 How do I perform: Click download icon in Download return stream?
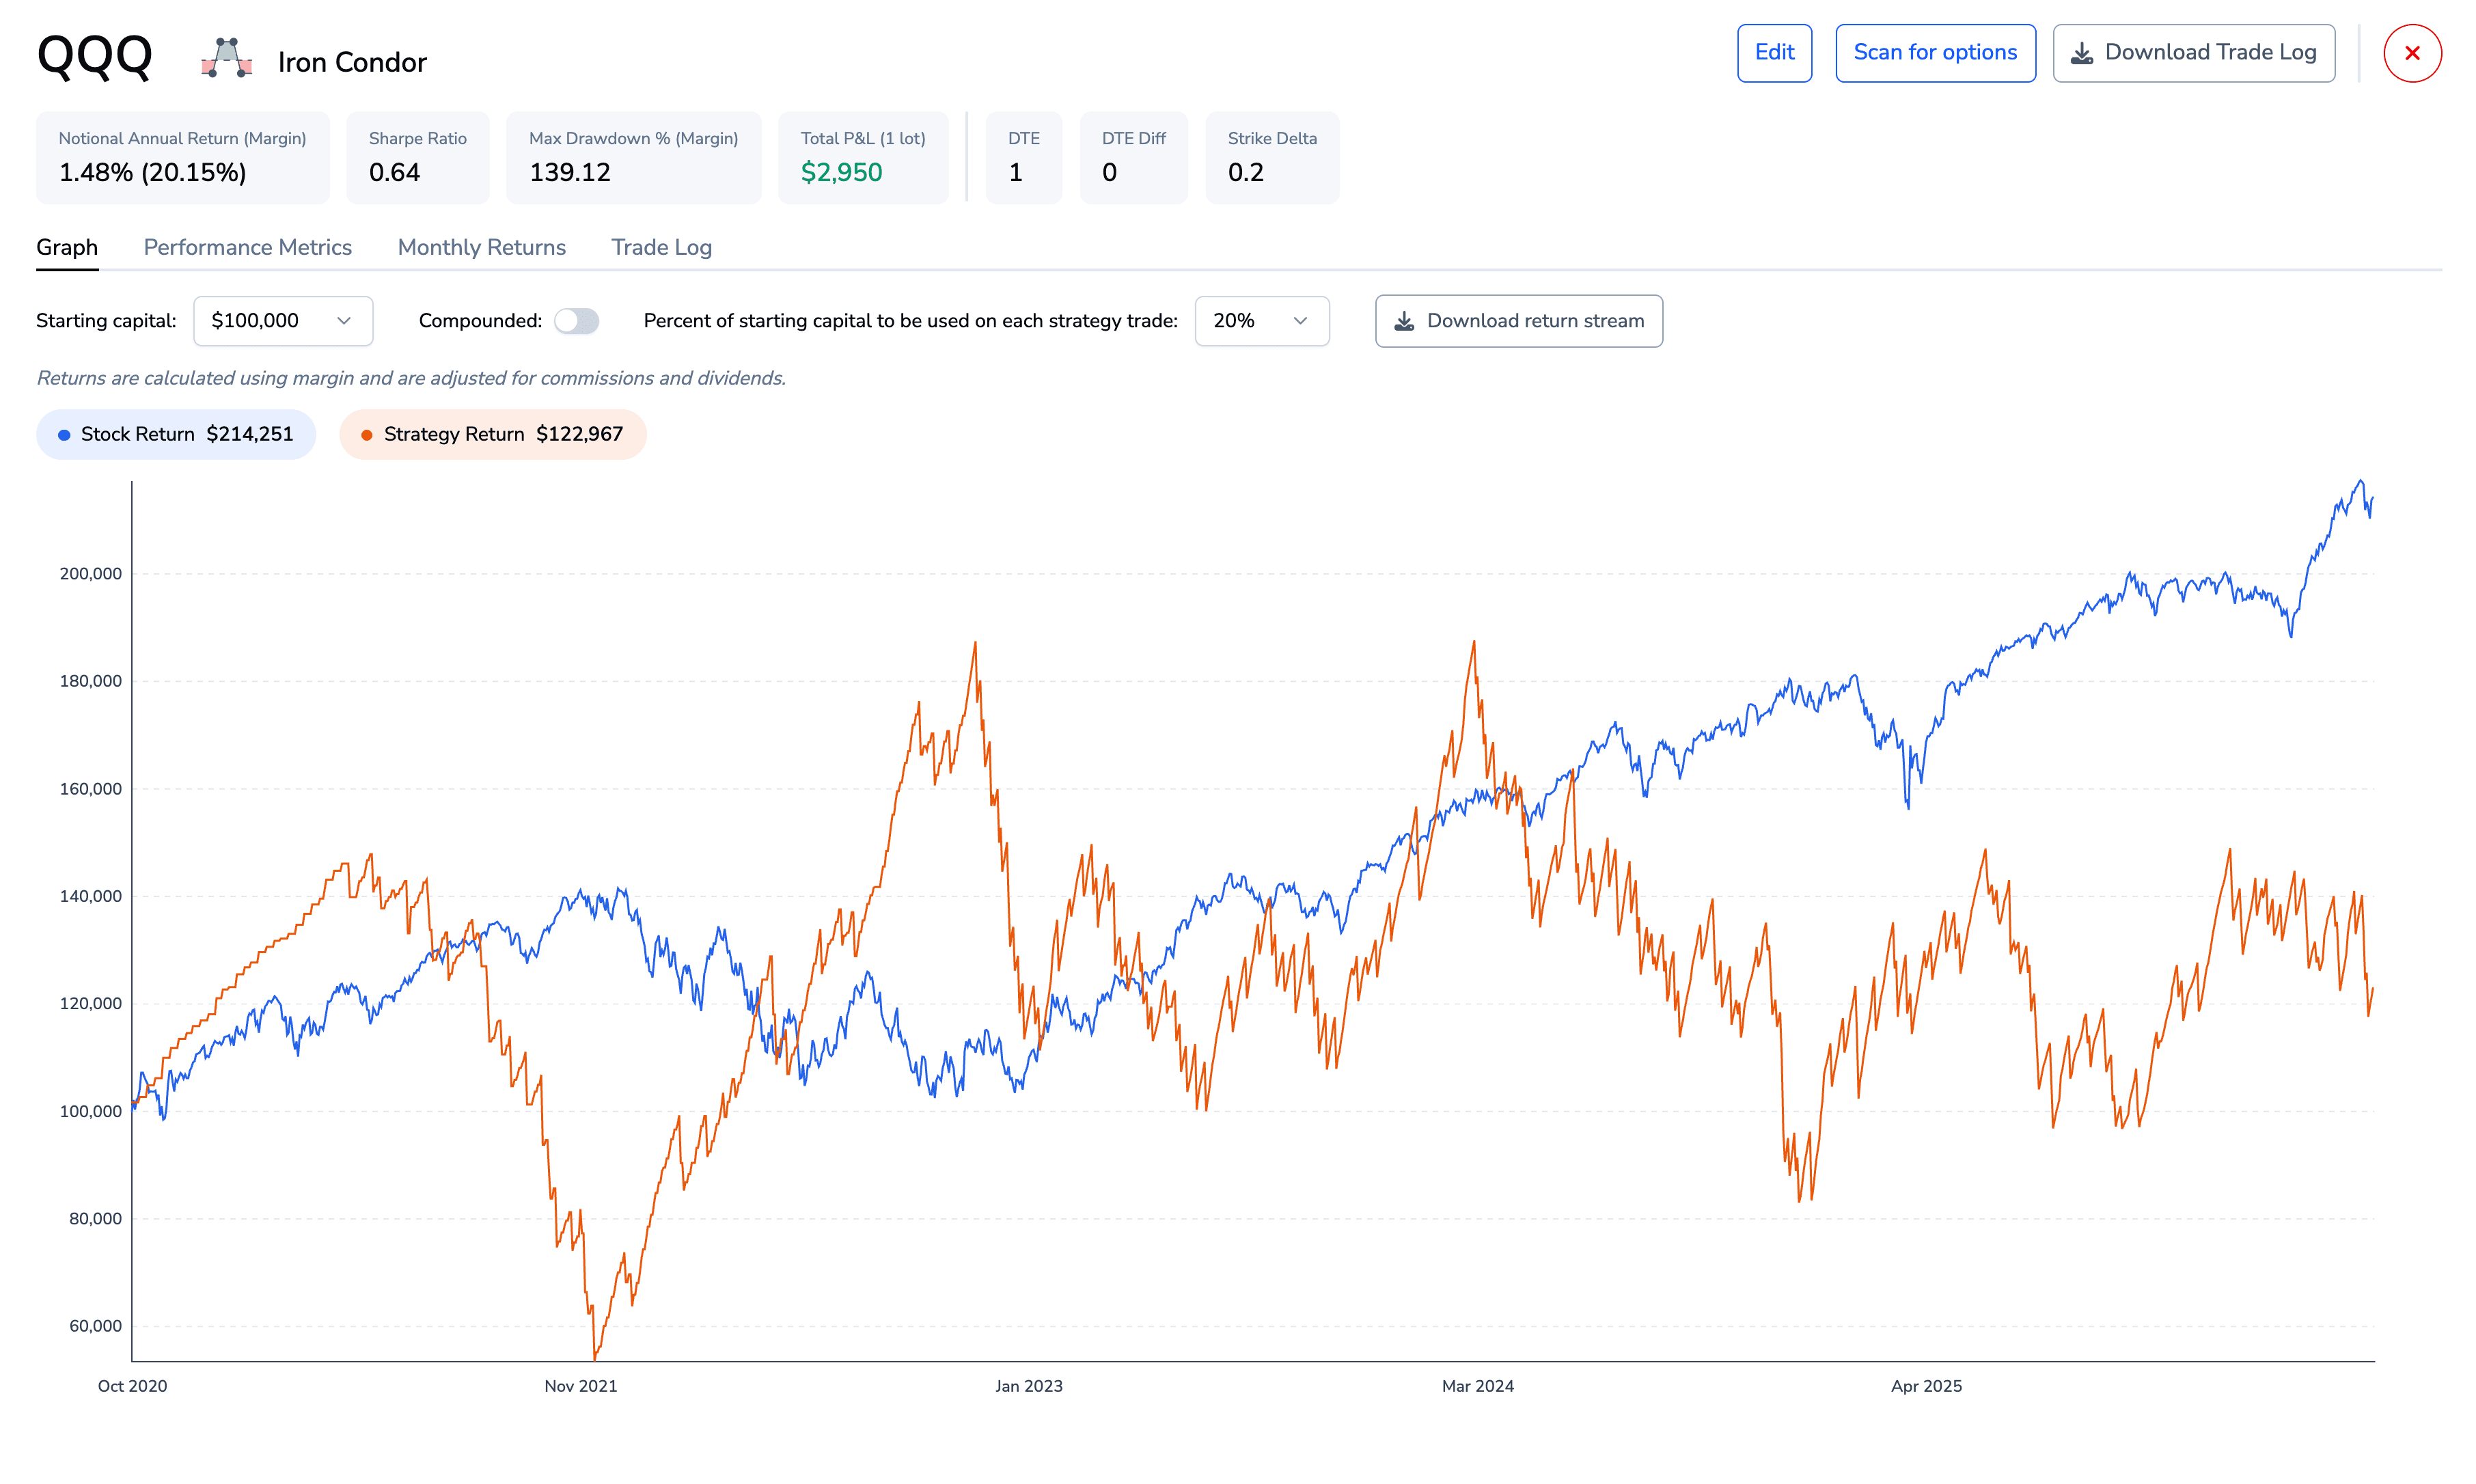pos(1403,321)
